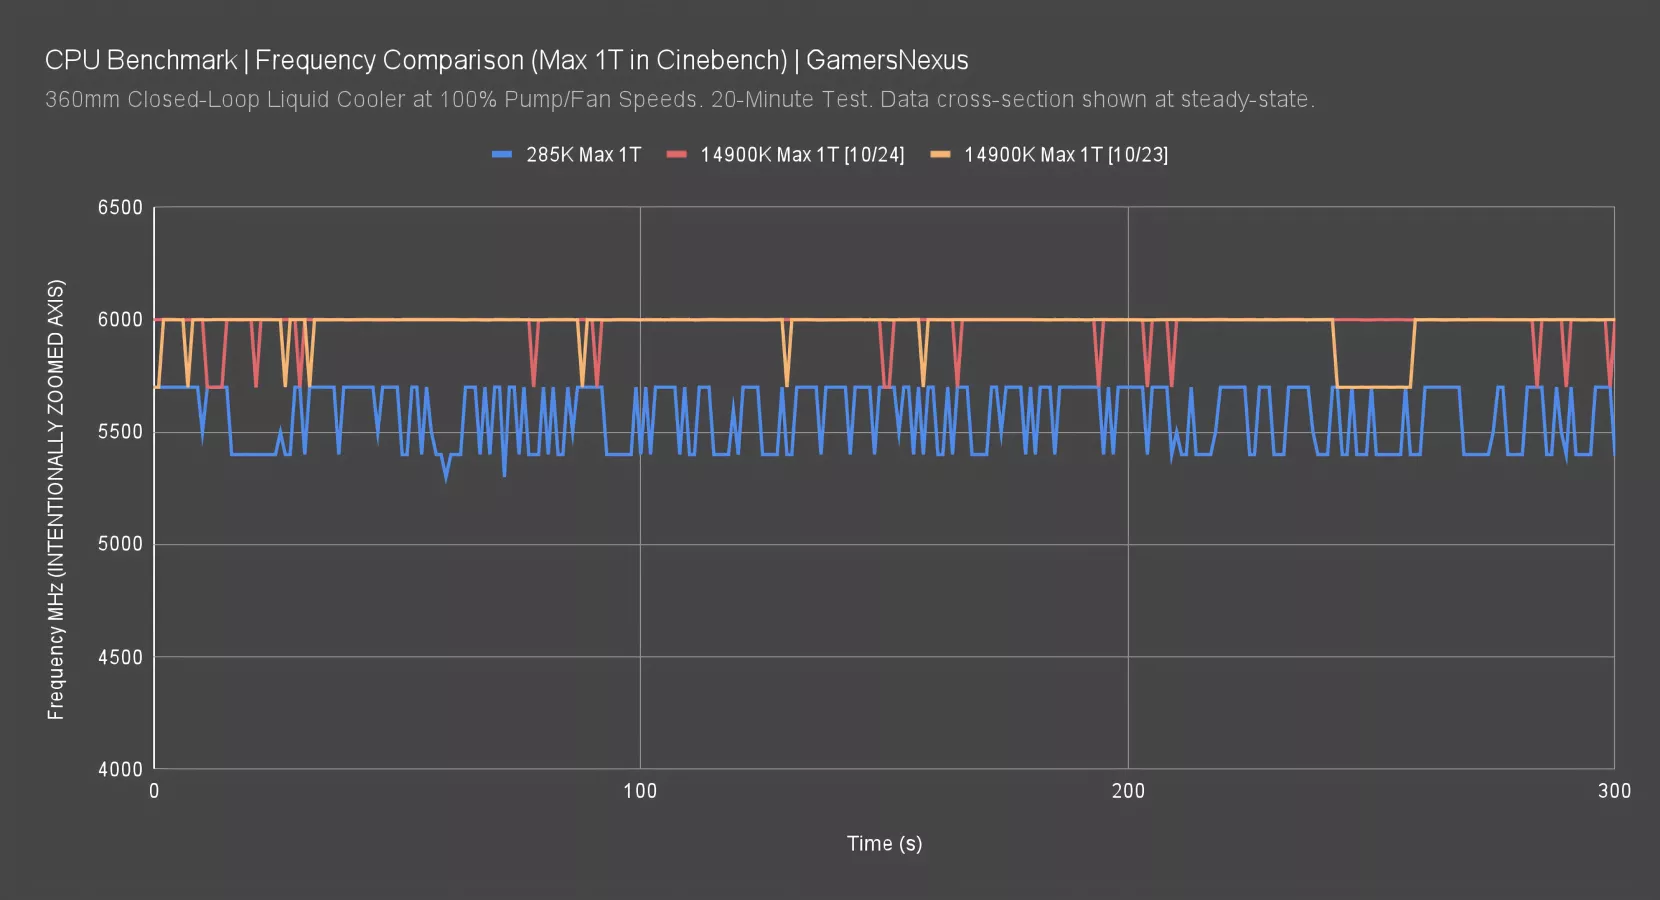
Task: Select the 5000 y-axis tick label
Action: click(120, 544)
